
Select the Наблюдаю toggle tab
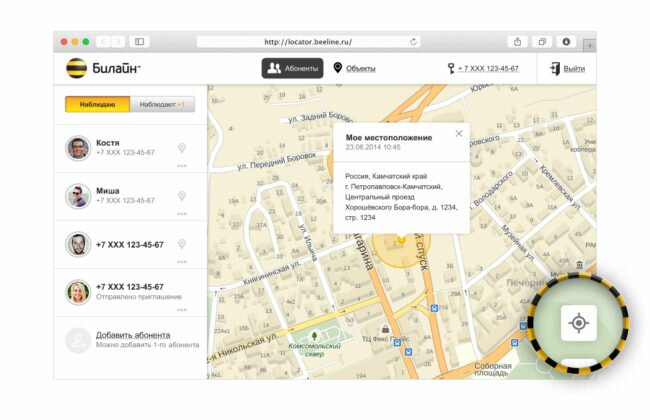coord(97,104)
